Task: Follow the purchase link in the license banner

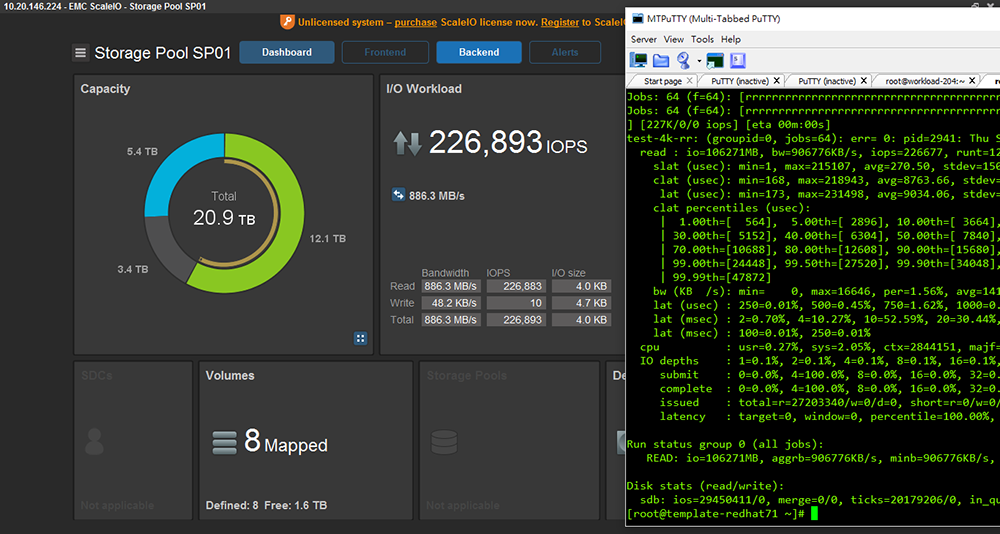Action: (416, 22)
